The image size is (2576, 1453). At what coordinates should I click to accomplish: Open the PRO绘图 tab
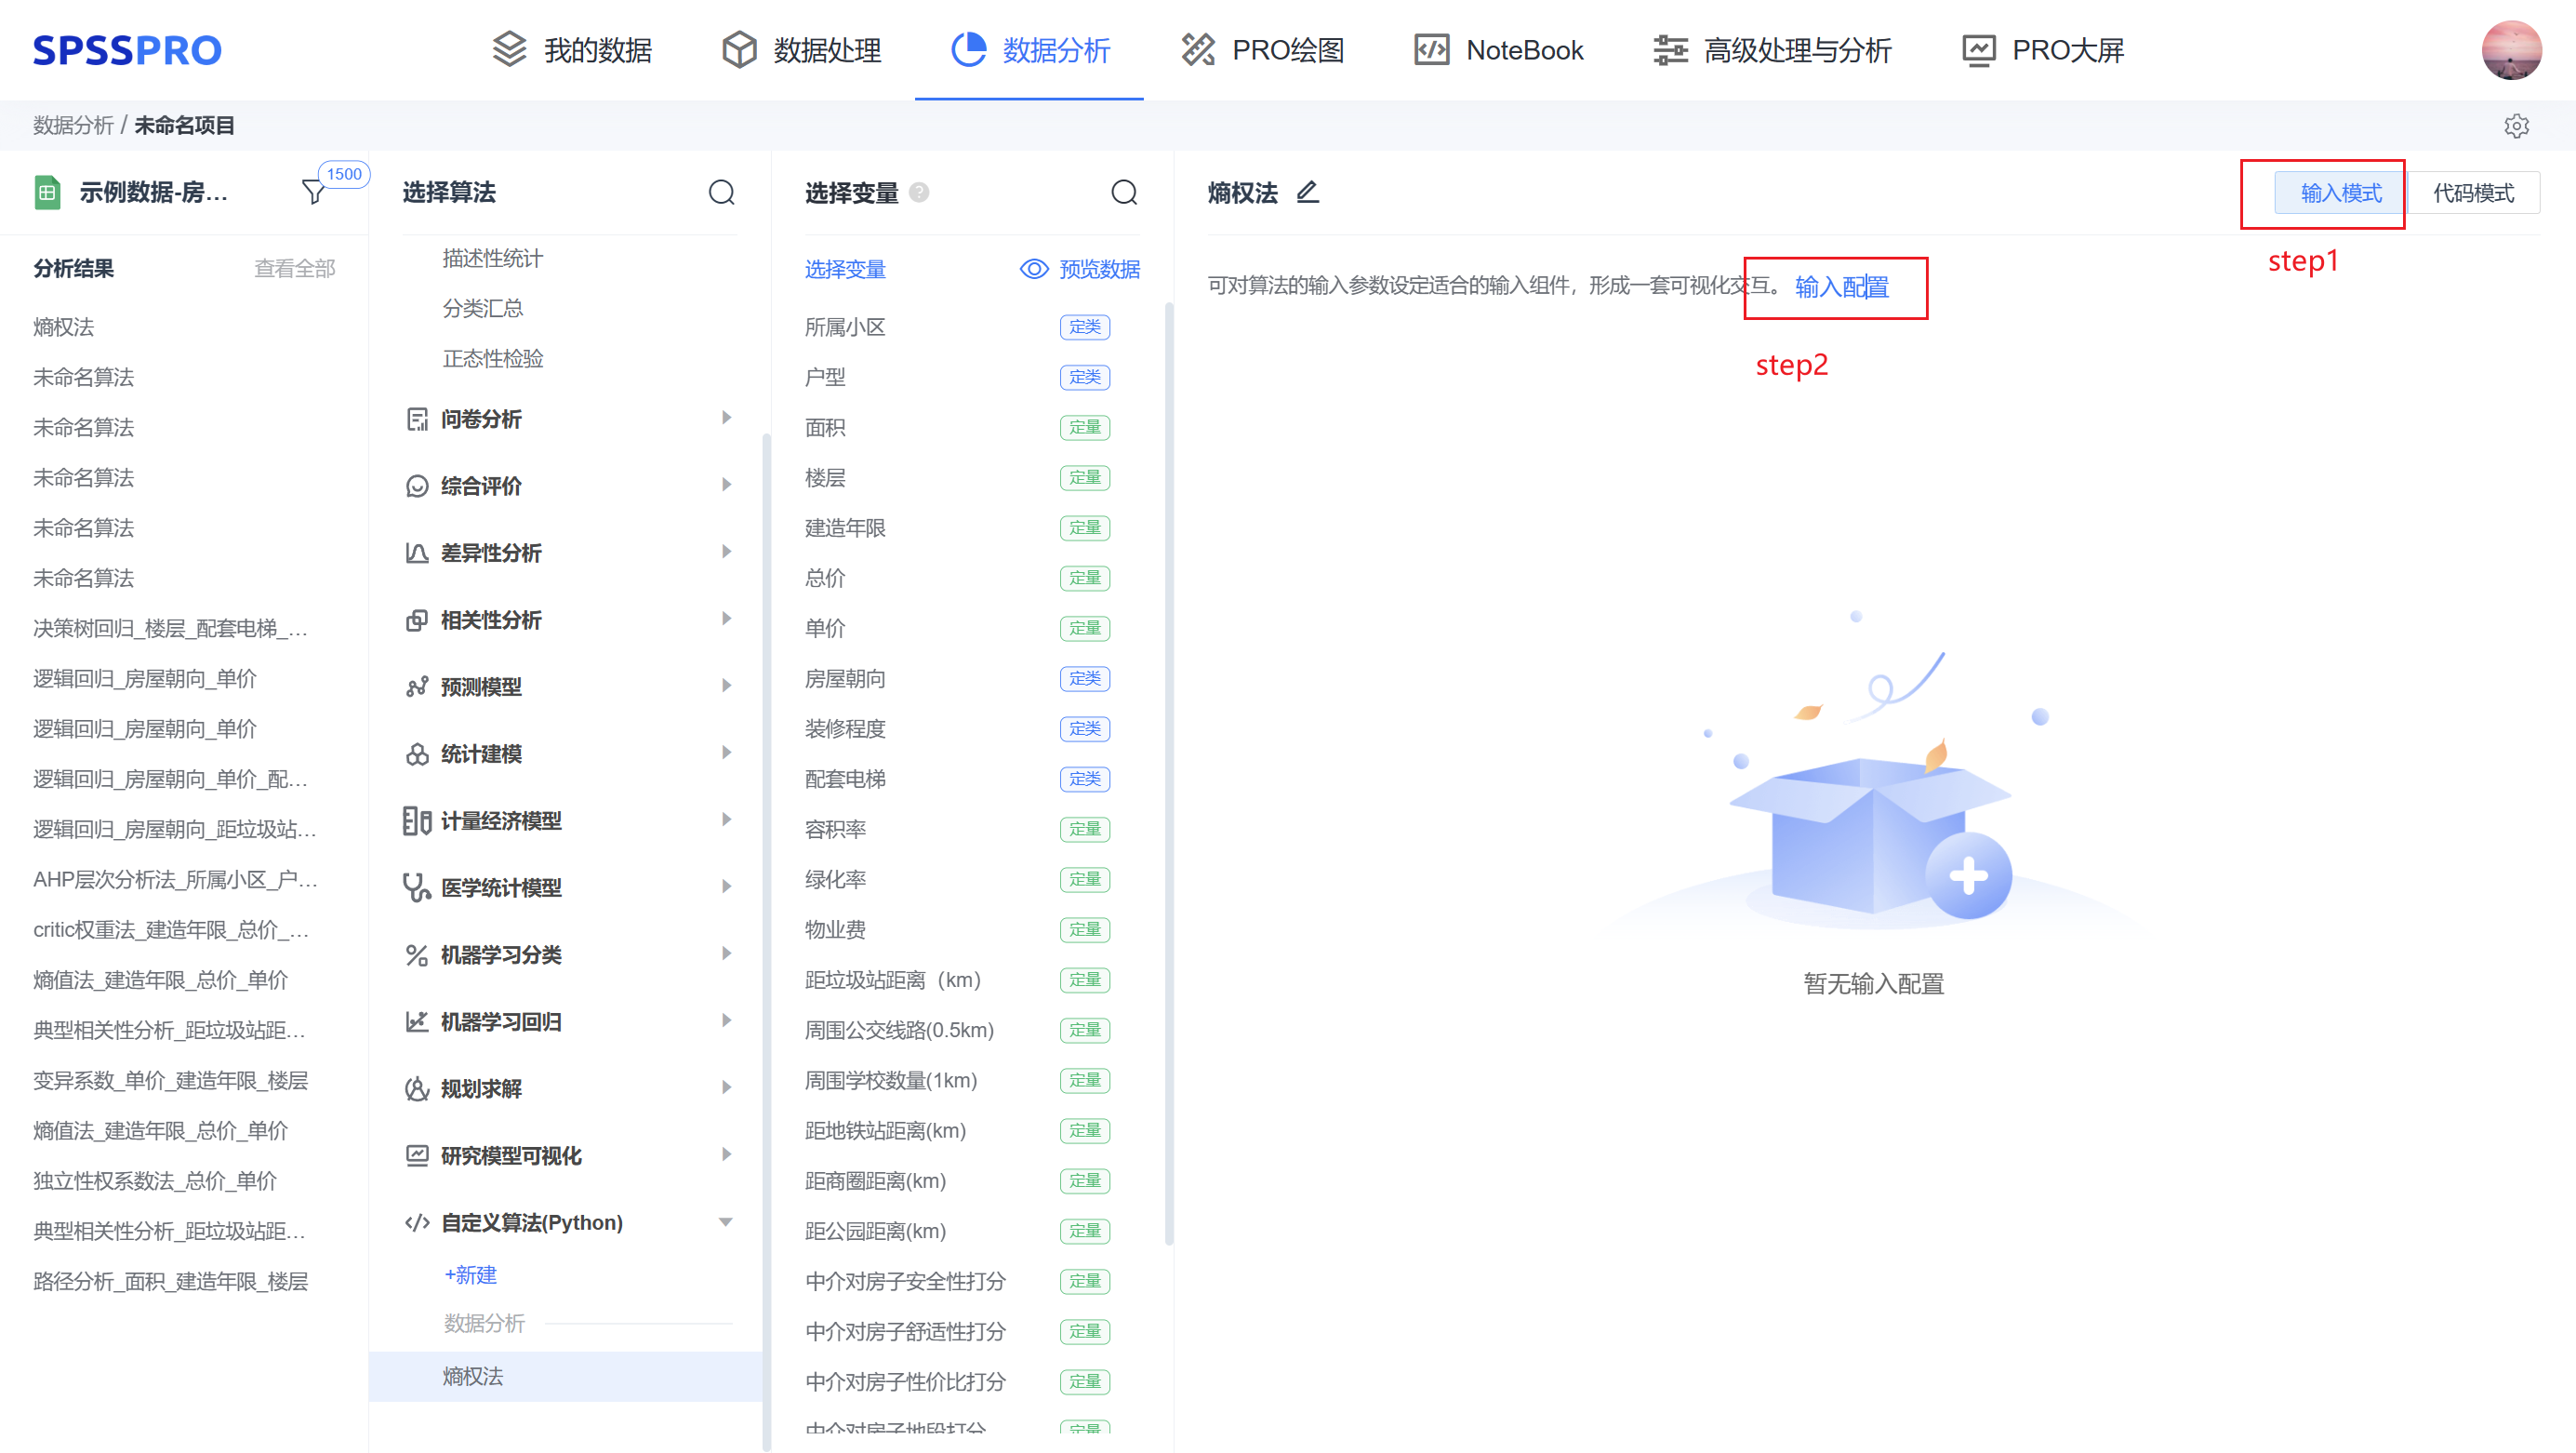(1262, 50)
